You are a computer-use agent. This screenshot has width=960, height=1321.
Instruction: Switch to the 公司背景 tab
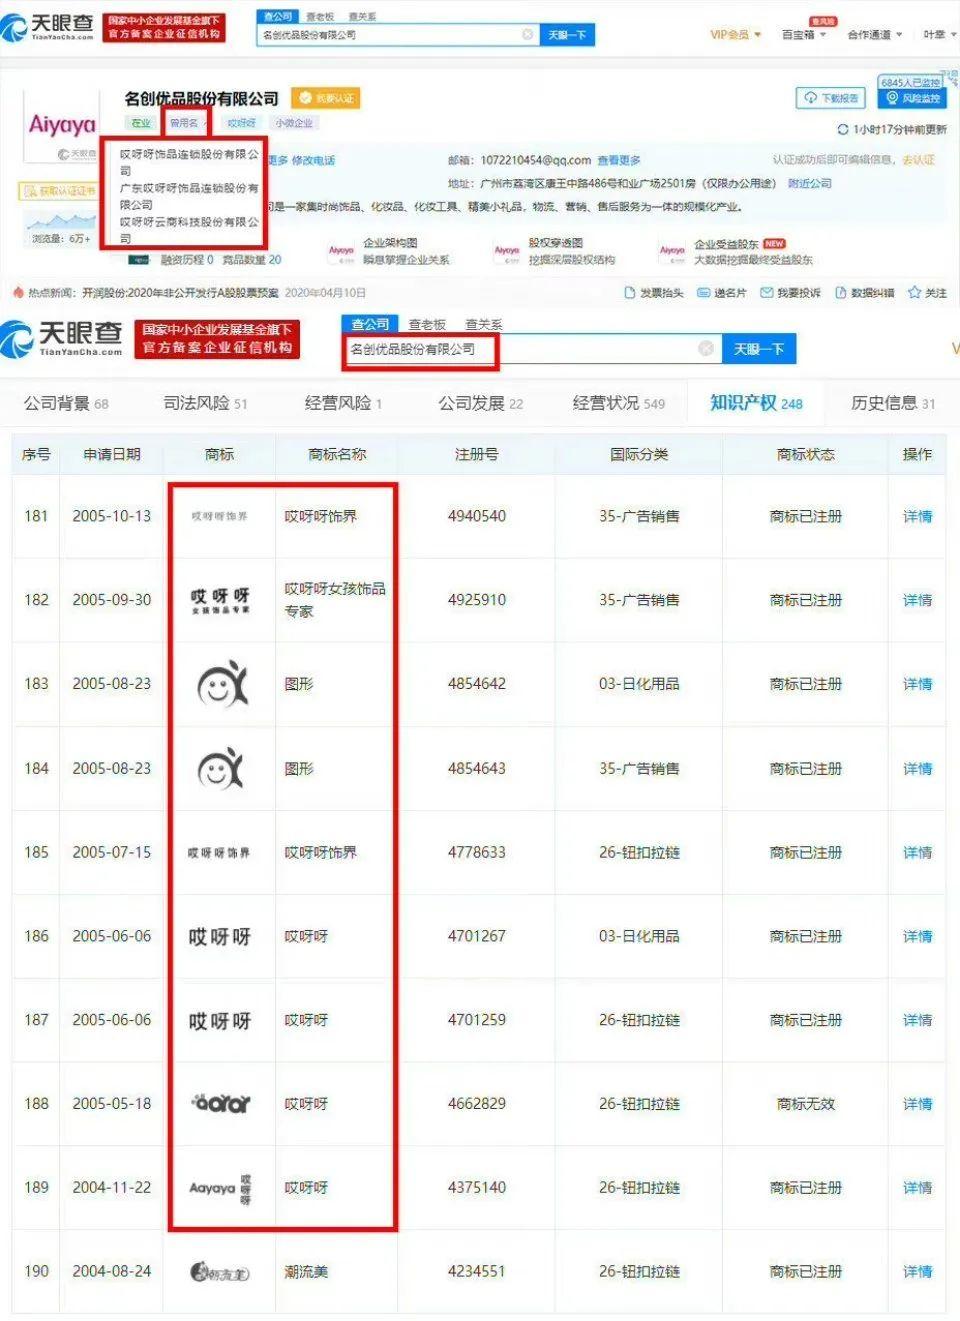pos(66,403)
